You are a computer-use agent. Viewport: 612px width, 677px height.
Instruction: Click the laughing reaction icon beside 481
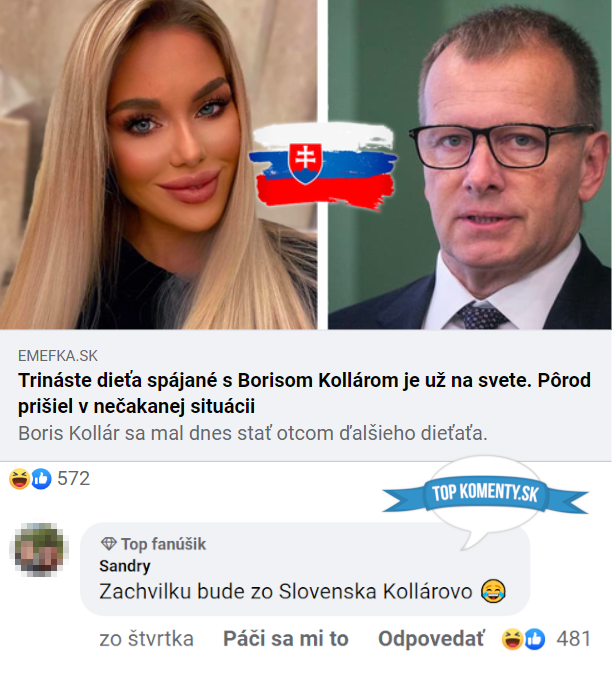click(513, 639)
